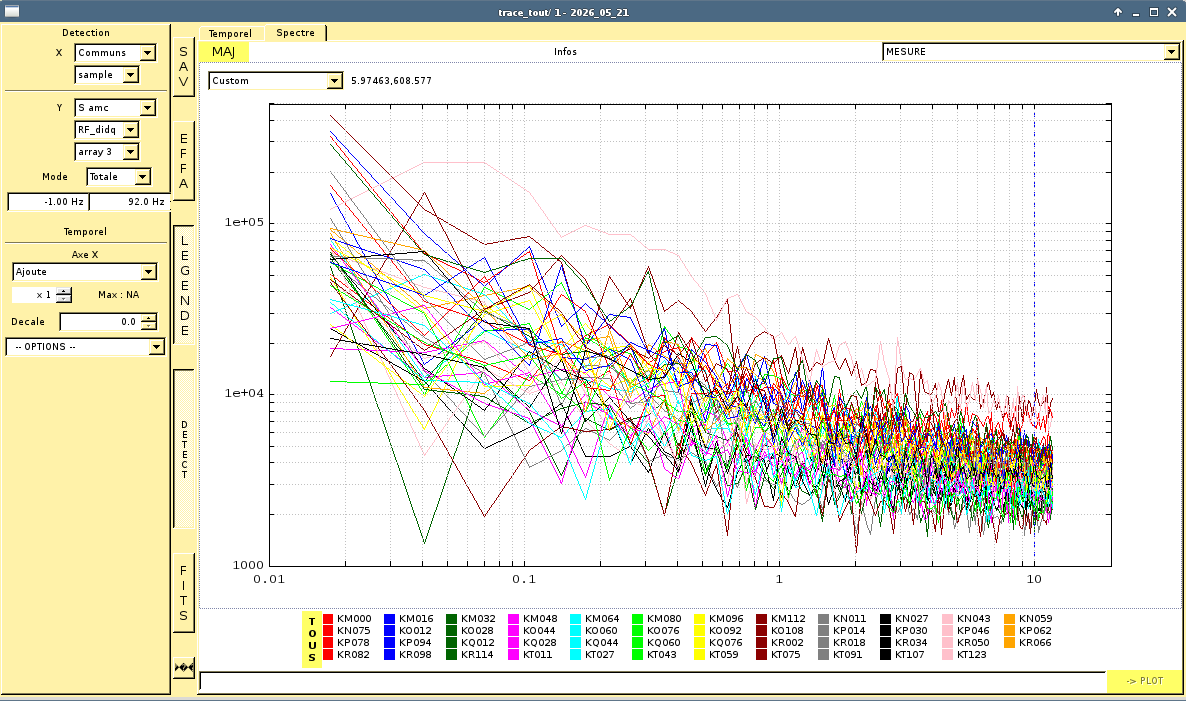
Task: Select the KR002 legend entry
Action: pos(787,643)
